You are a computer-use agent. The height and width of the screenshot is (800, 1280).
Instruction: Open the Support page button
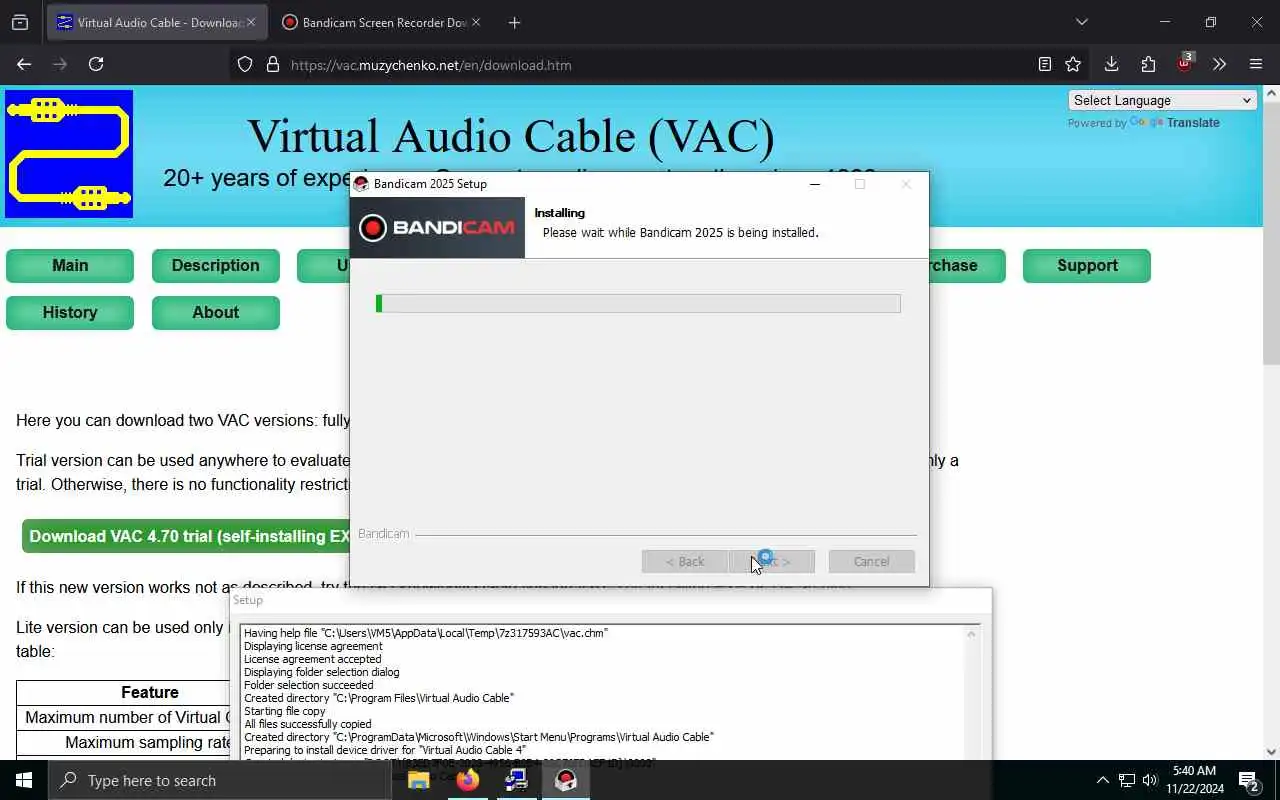1087,265
